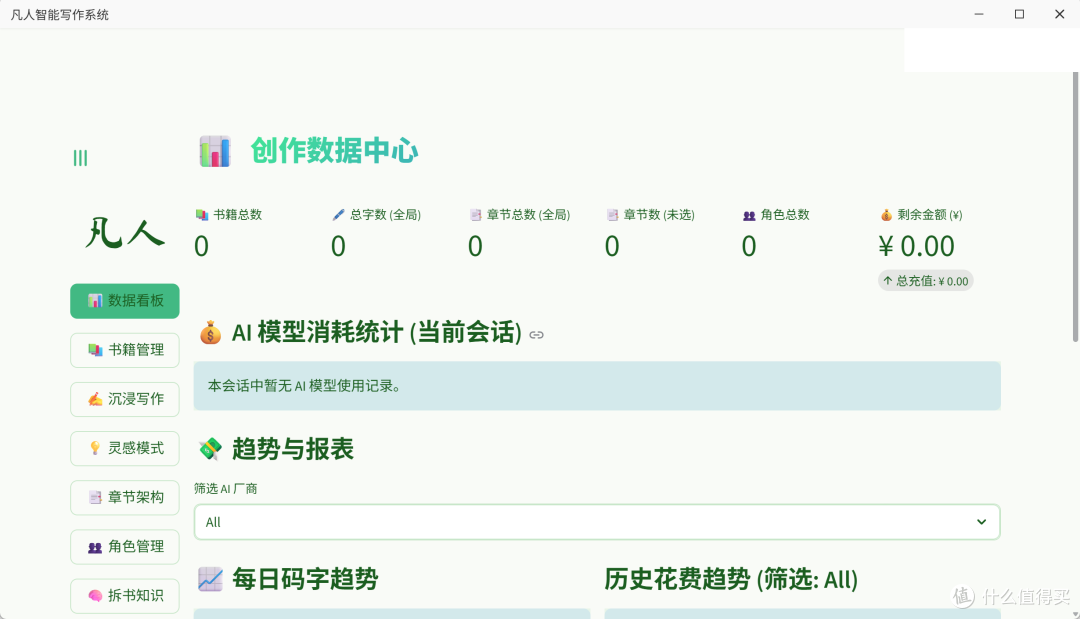Click the page icon on 章节架构 button

point(95,497)
